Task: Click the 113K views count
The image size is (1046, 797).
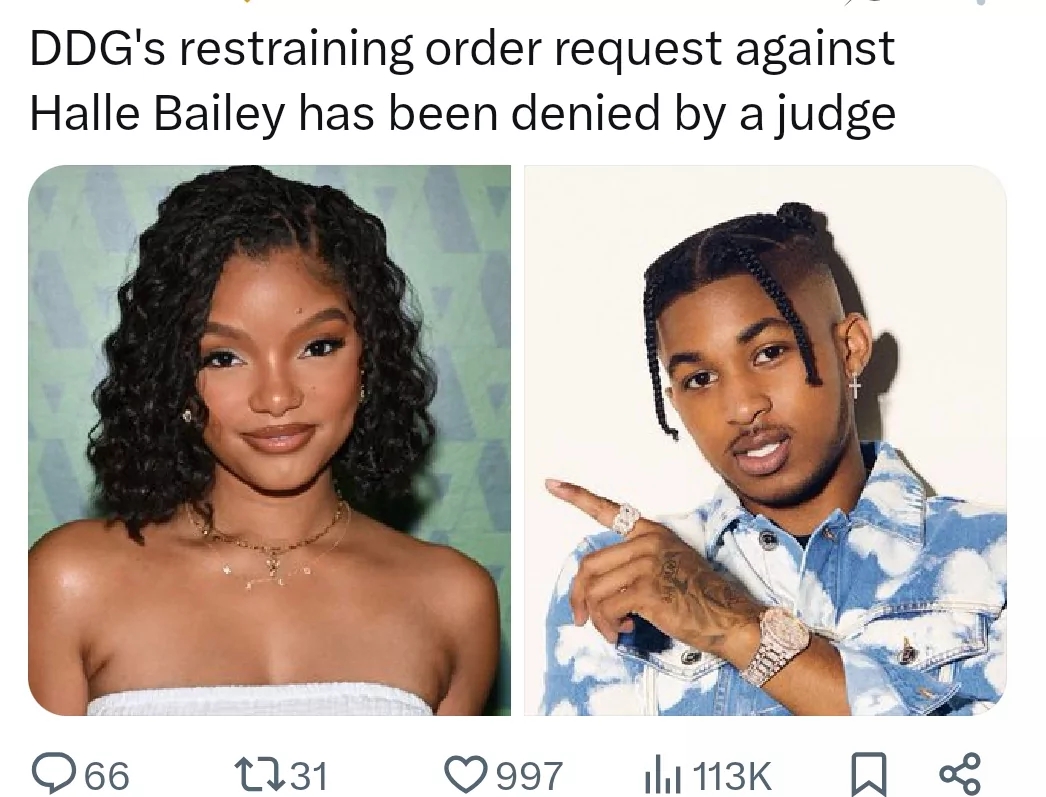Action: [732, 776]
